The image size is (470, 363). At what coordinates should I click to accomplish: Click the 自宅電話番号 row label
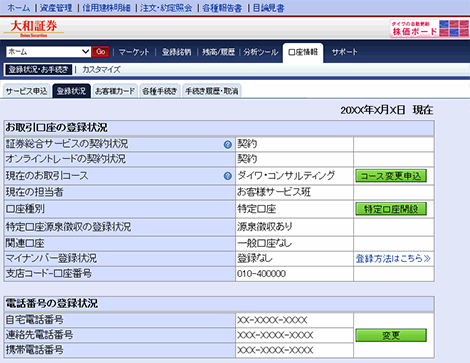tap(35, 320)
